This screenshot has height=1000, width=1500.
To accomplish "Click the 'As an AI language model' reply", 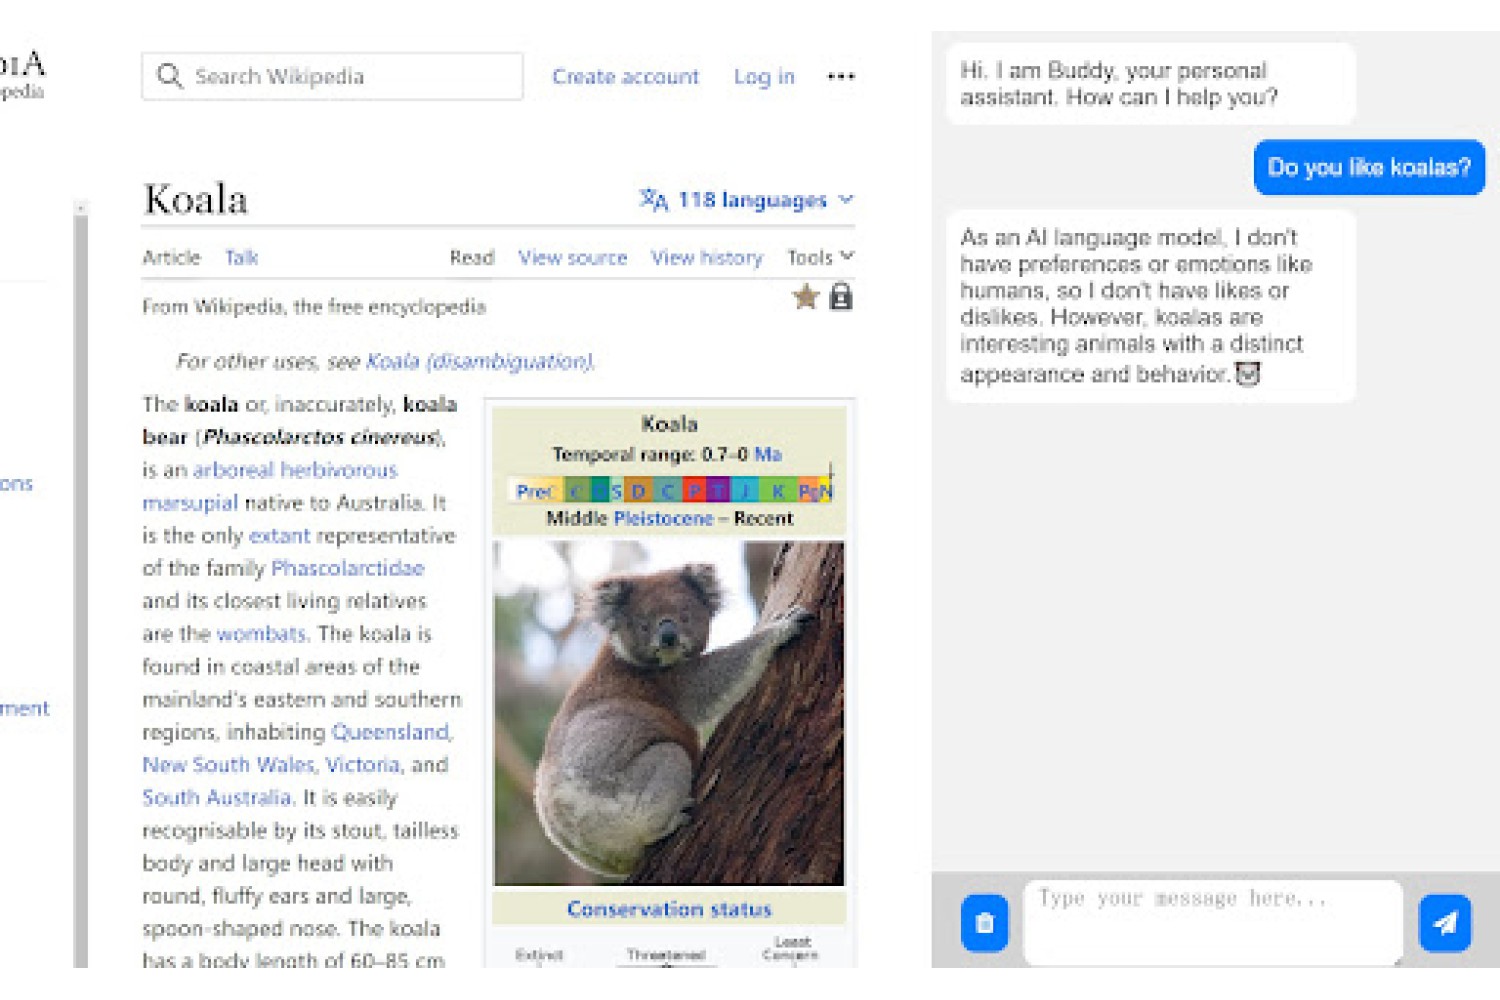I will tap(1150, 306).
